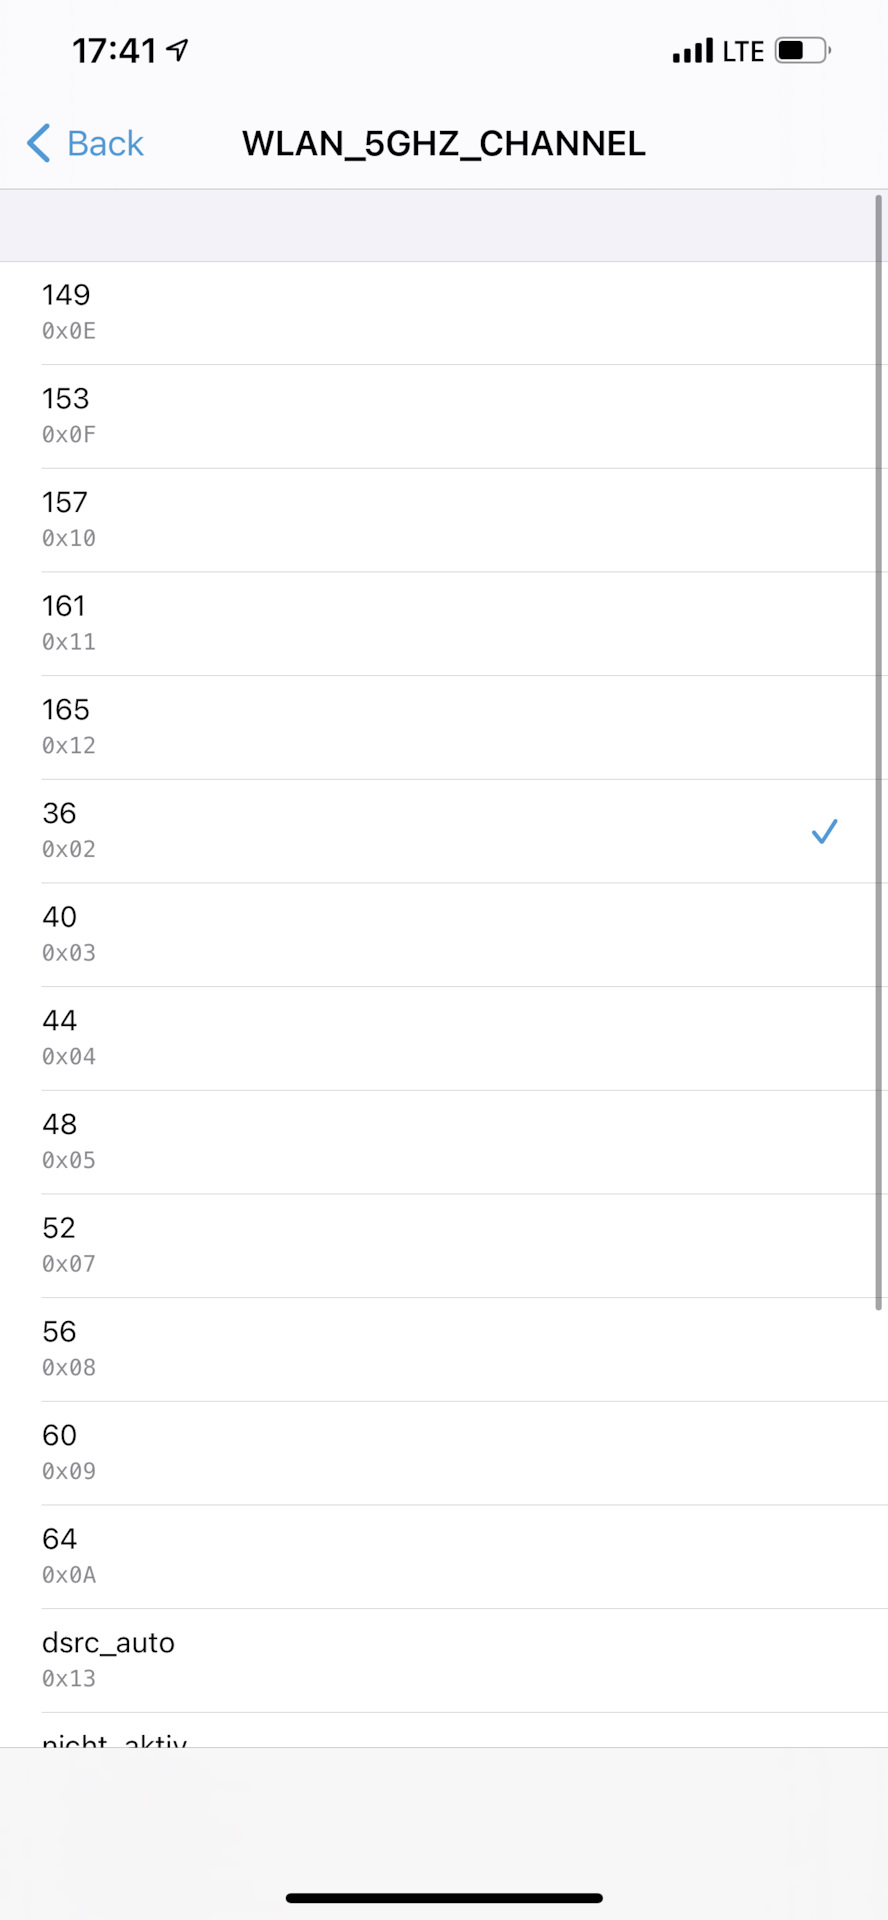This screenshot has width=888, height=1920.
Task: Select the dsrc_auto channel option
Action: click(444, 1660)
